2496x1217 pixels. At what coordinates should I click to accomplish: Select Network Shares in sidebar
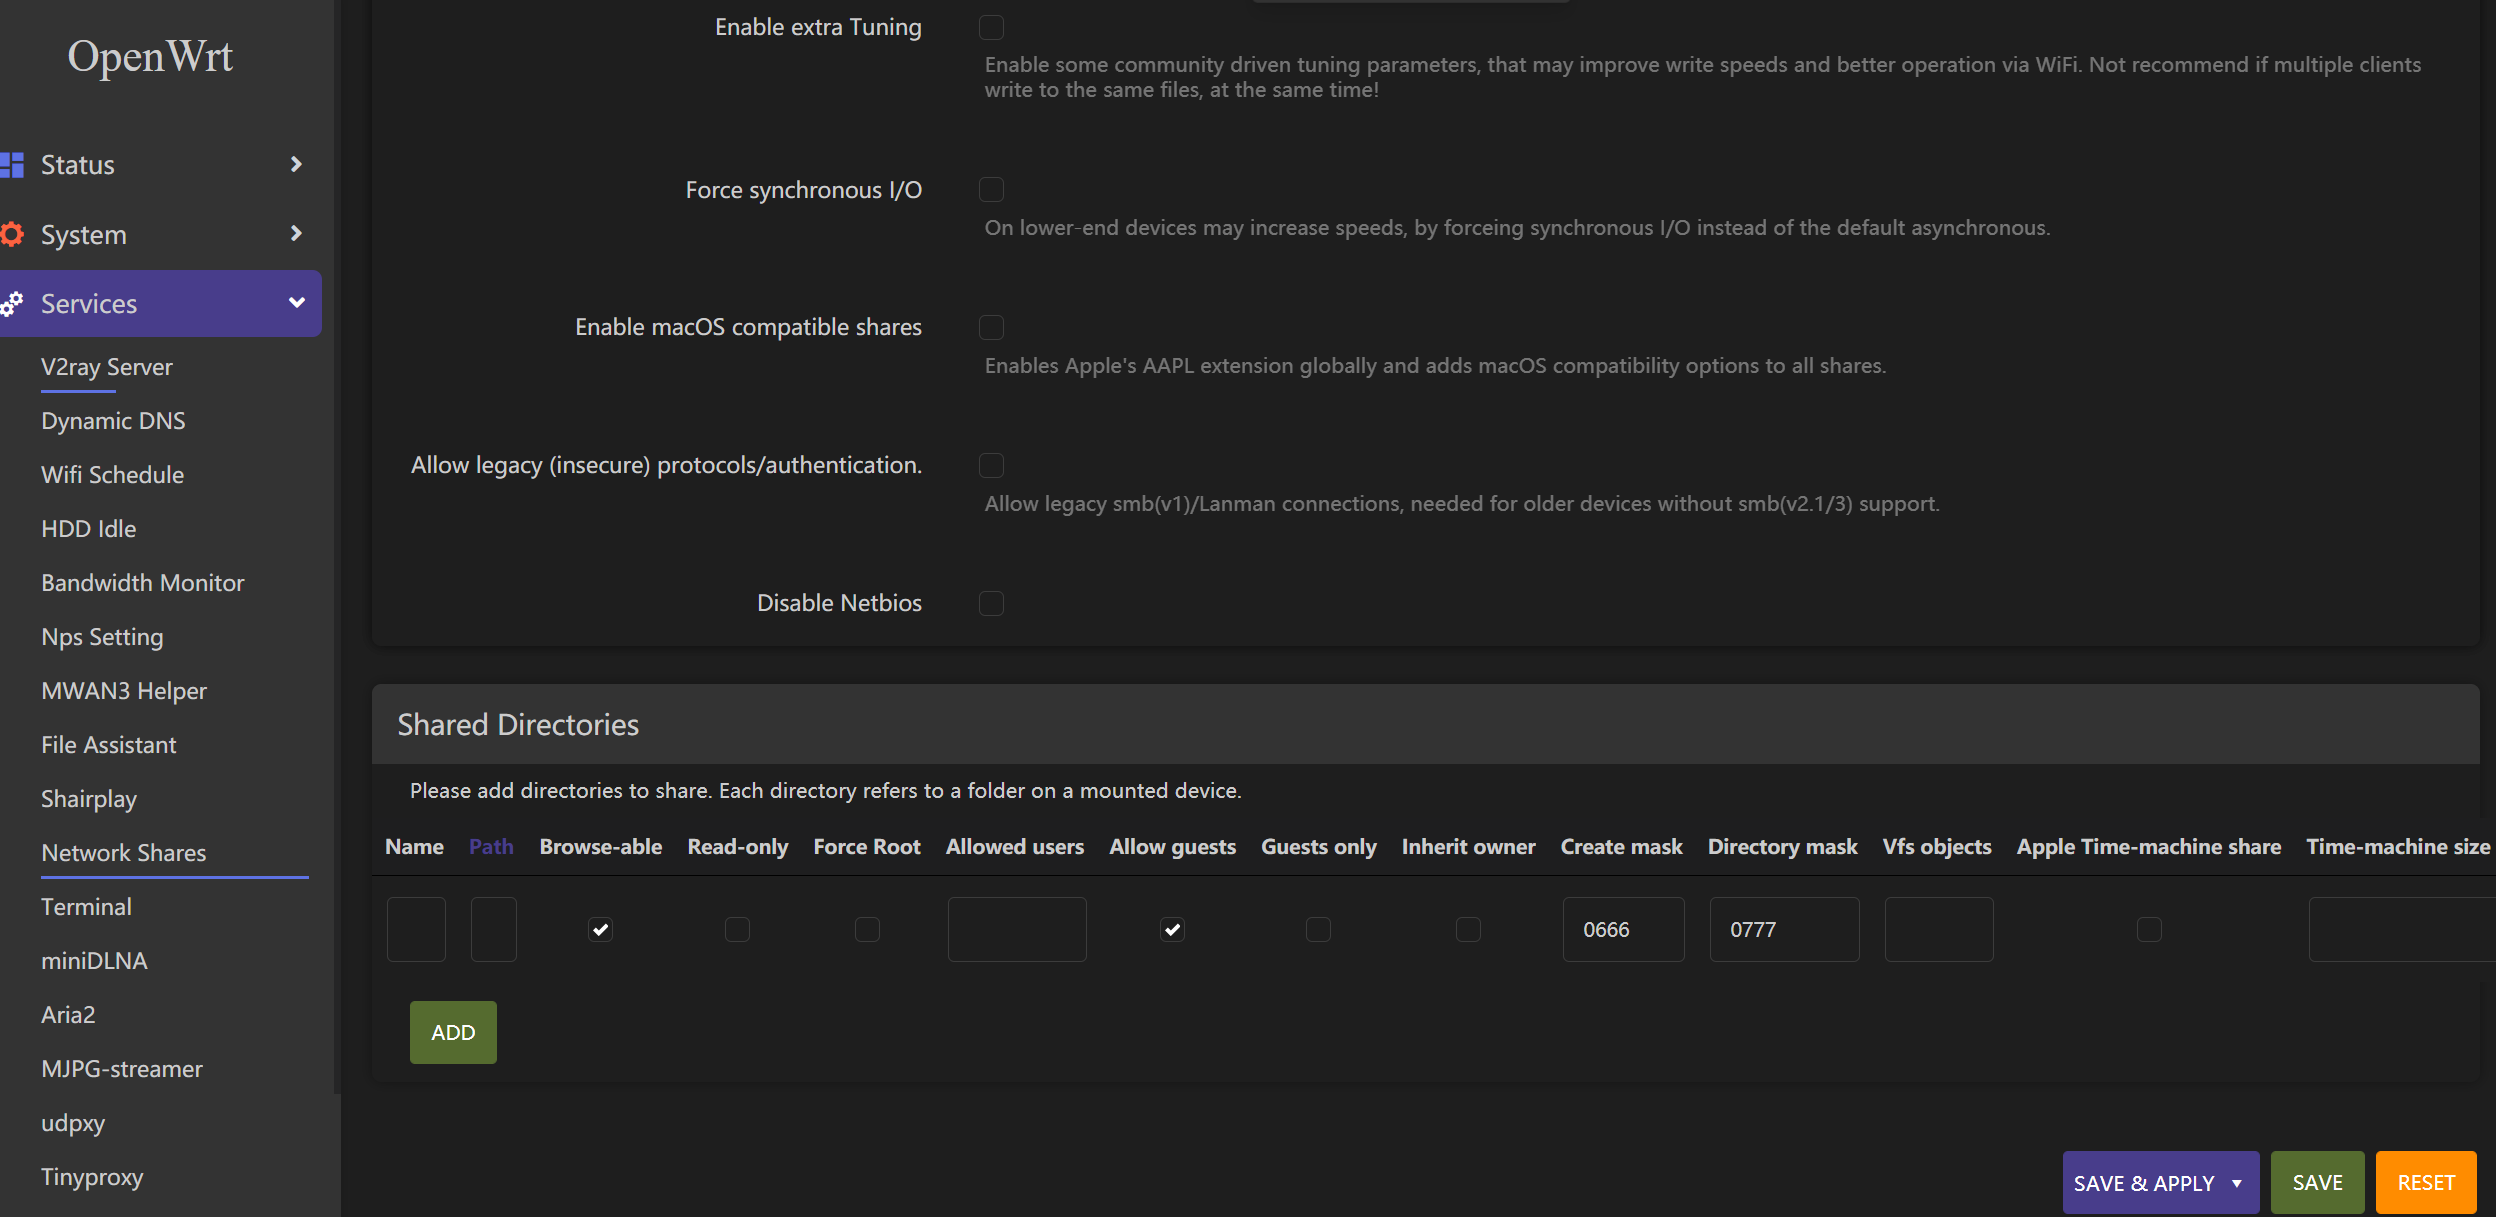123,853
